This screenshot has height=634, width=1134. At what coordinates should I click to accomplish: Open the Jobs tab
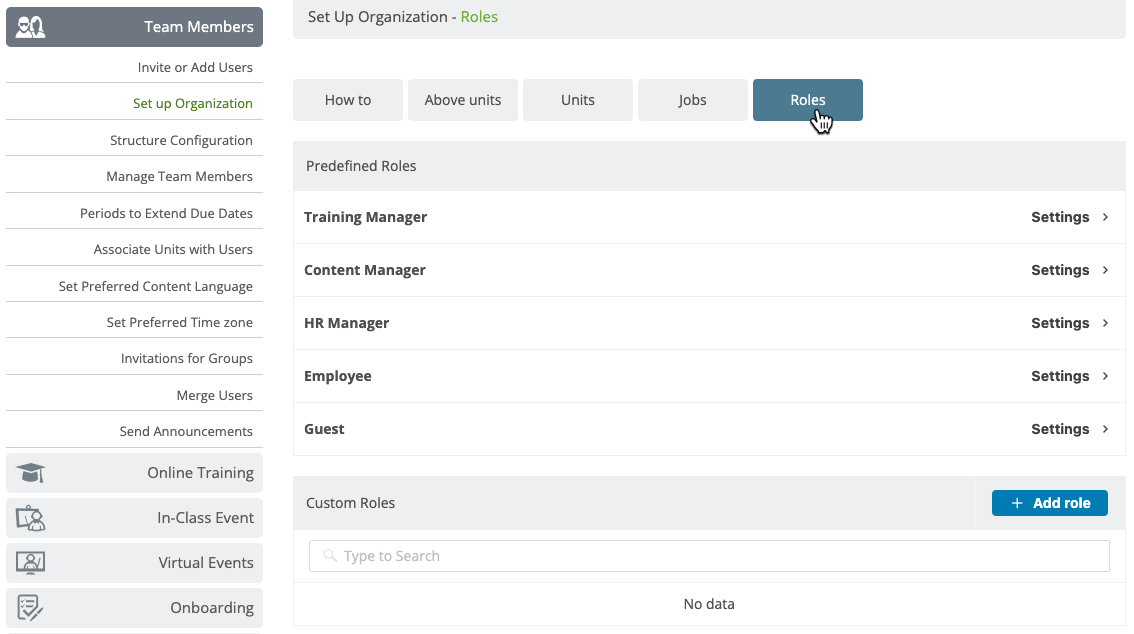click(692, 99)
